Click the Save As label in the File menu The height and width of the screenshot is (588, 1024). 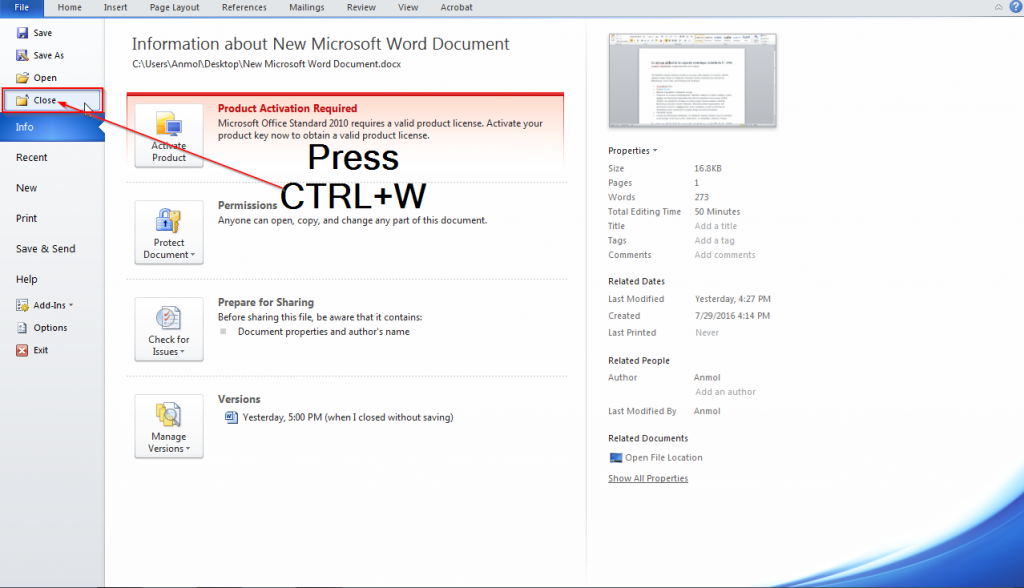pos(48,56)
